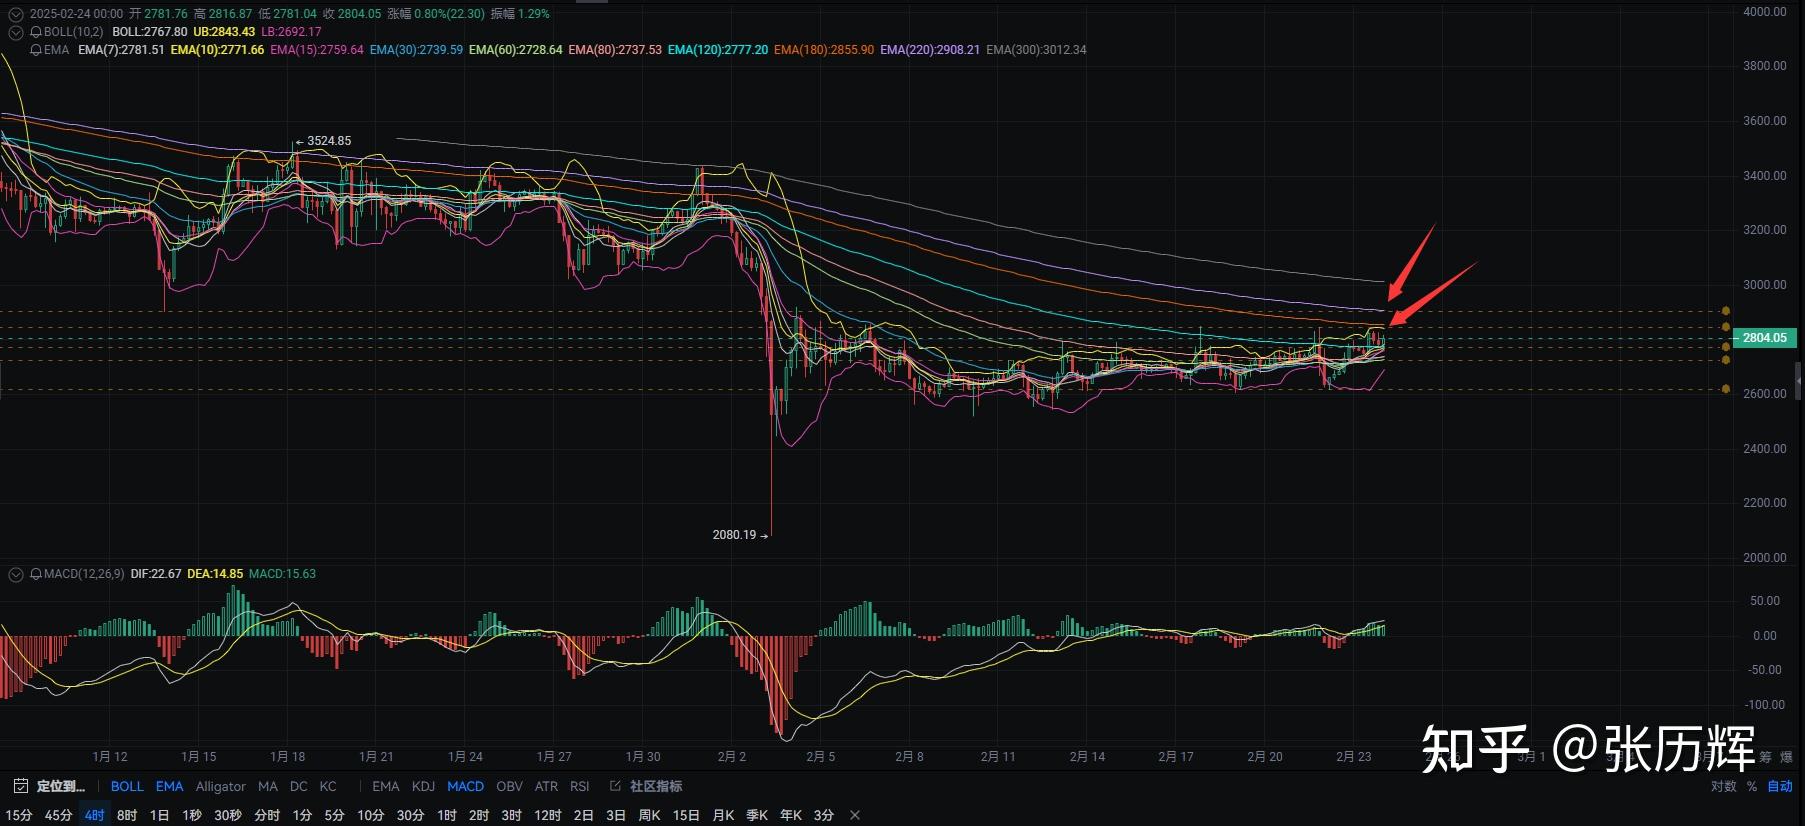Open community indicators via its external-link icon
The height and width of the screenshot is (826, 1805).
coord(615,786)
